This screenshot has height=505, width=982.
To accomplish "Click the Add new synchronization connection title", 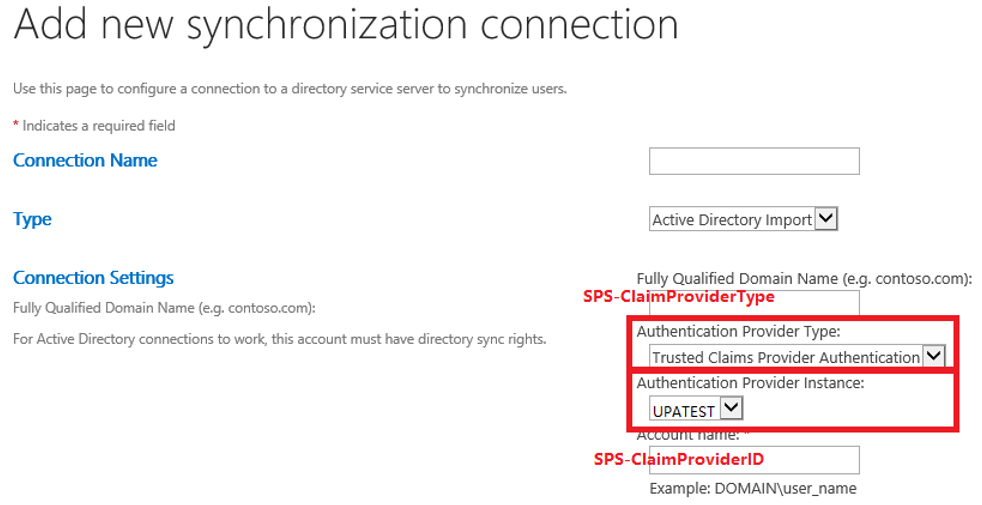I will click(x=346, y=25).
